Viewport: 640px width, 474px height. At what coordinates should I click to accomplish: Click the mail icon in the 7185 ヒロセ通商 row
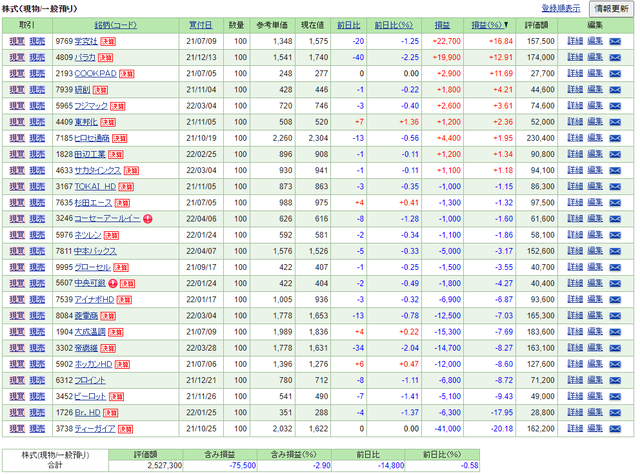[615, 138]
